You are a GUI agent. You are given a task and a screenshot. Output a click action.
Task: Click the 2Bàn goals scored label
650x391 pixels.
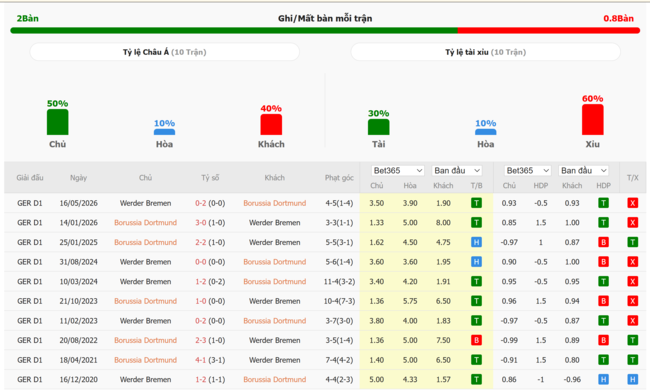point(28,18)
